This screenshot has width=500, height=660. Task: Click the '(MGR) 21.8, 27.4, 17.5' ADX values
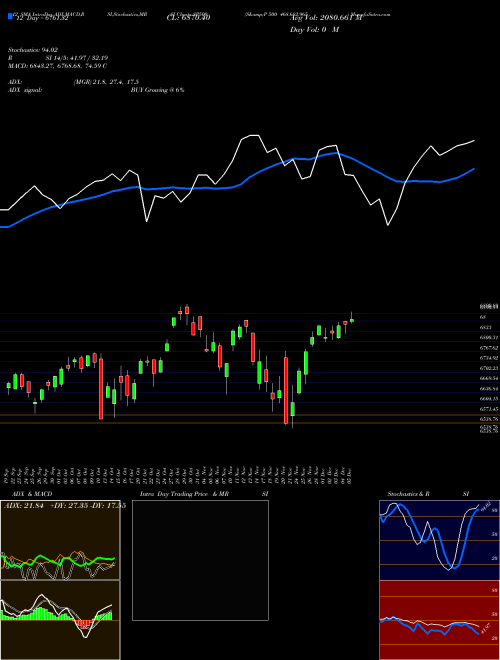[106, 82]
